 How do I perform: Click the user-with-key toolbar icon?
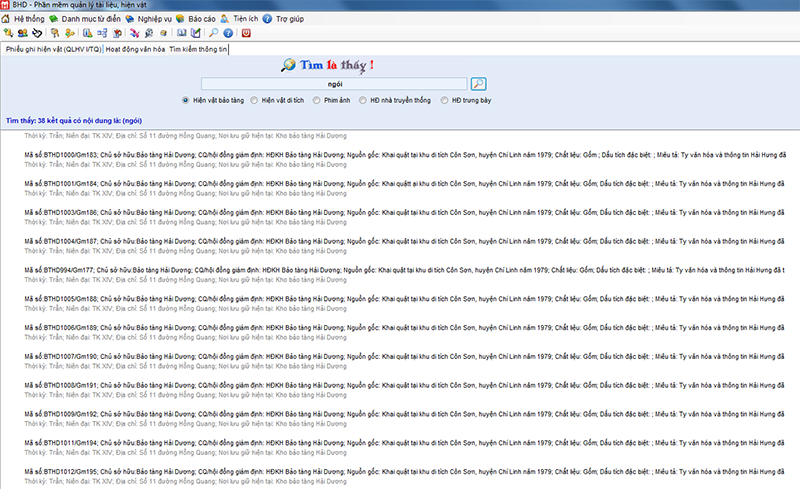coord(69,33)
